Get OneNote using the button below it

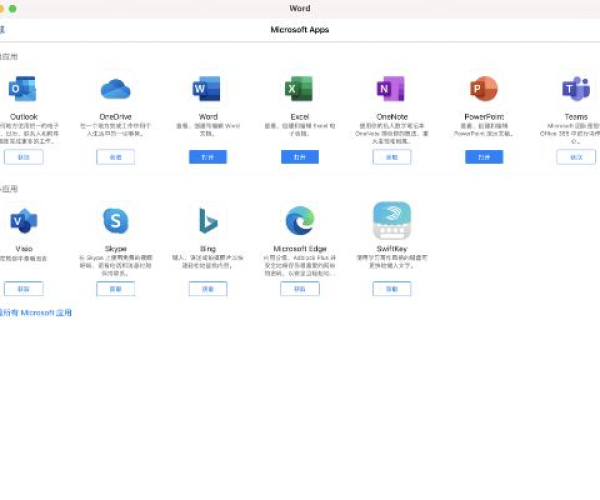392,157
